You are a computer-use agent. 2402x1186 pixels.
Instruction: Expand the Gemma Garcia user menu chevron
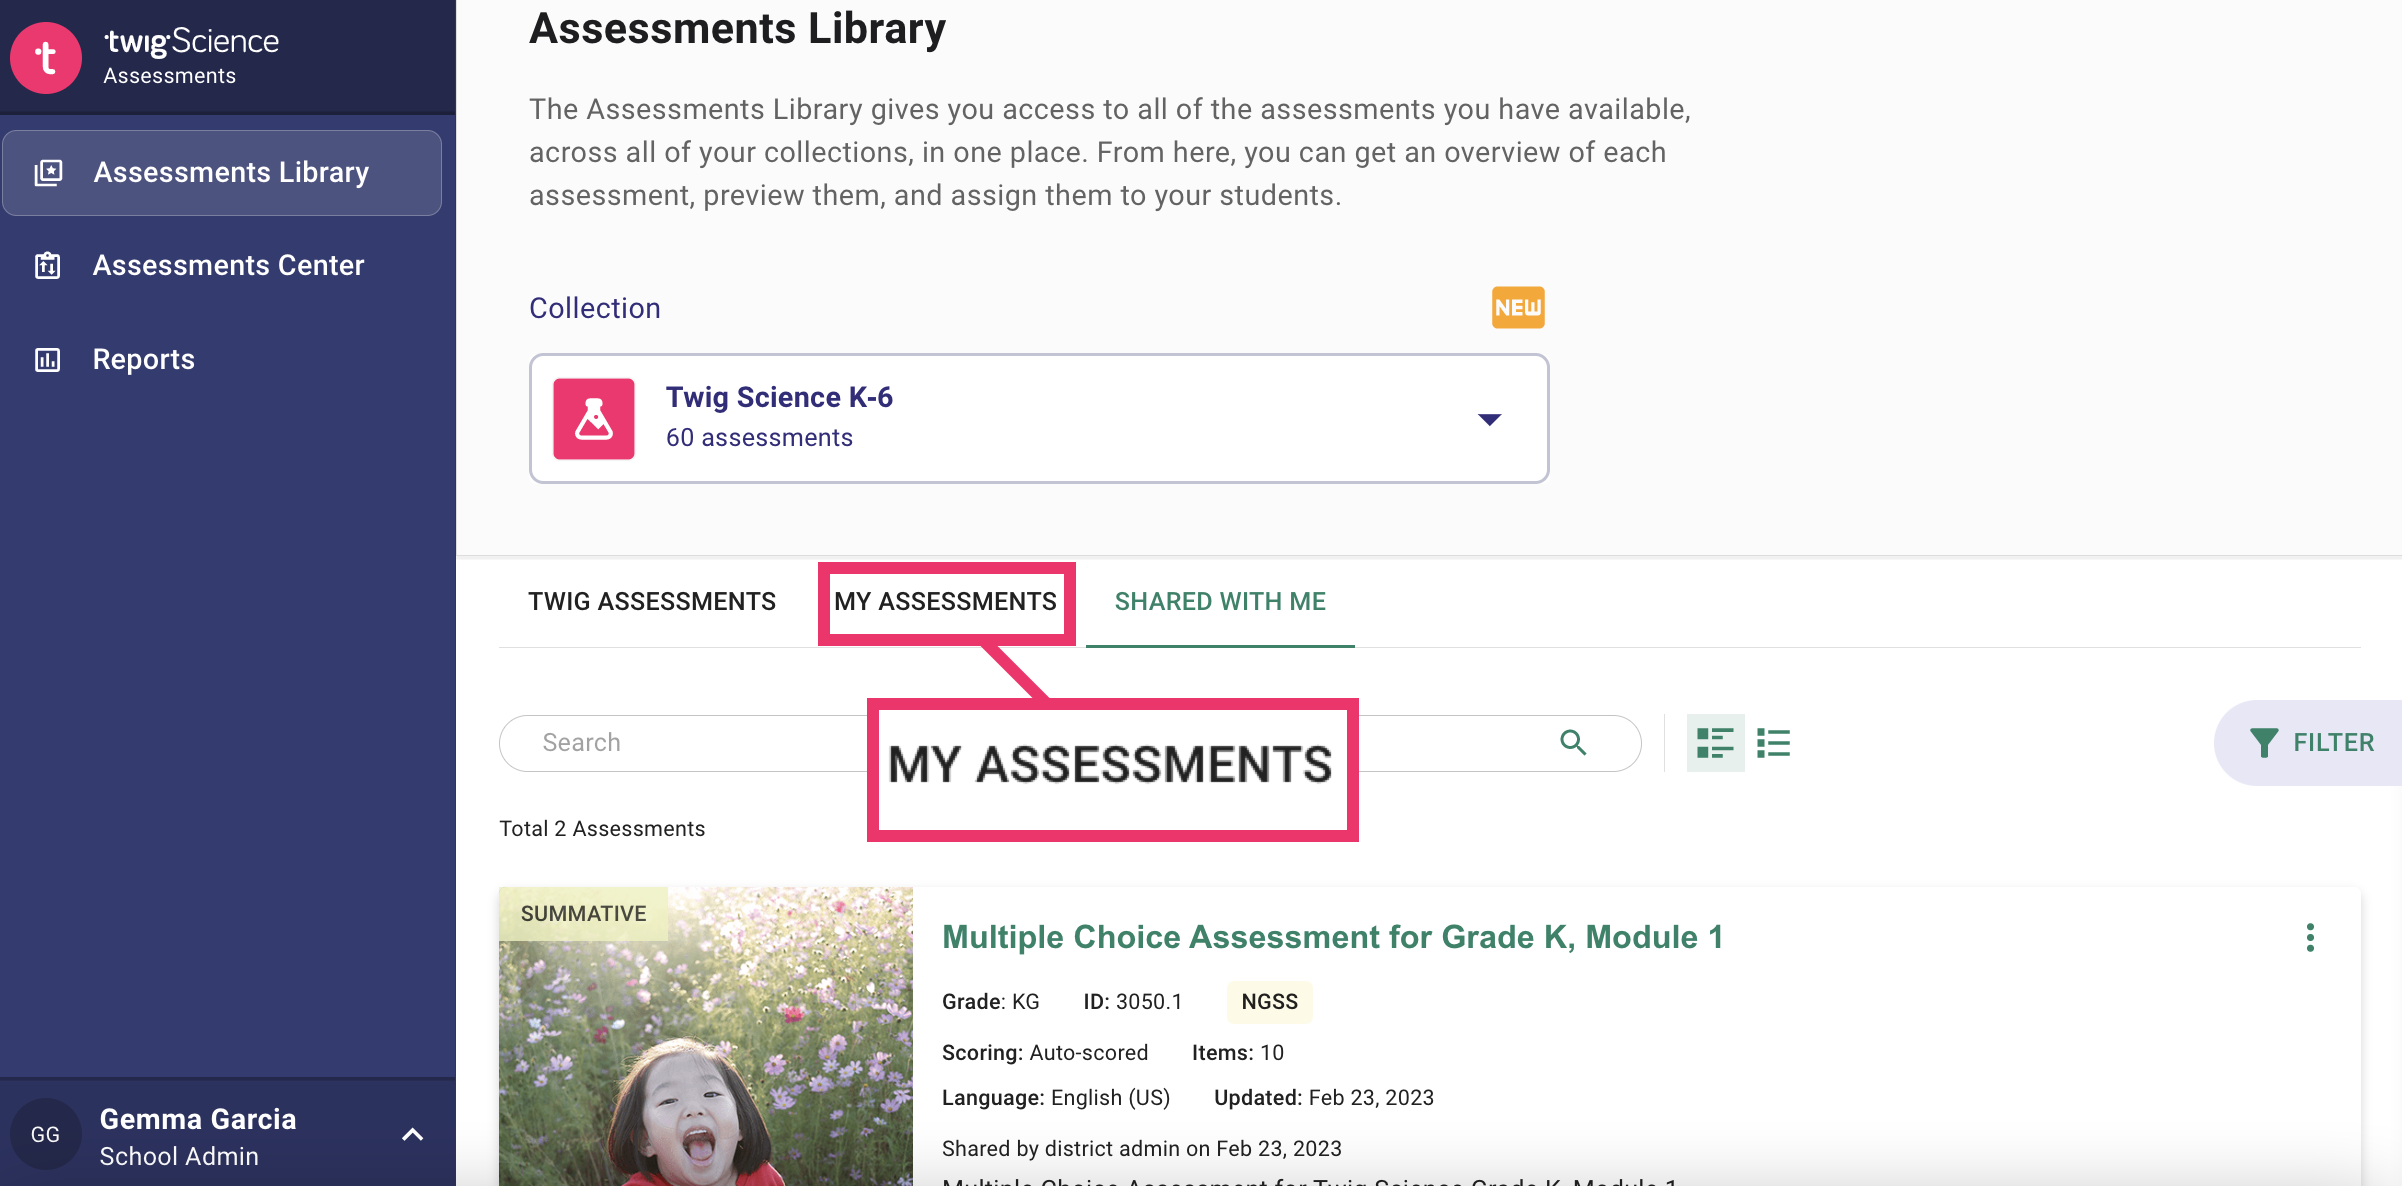(x=412, y=1134)
